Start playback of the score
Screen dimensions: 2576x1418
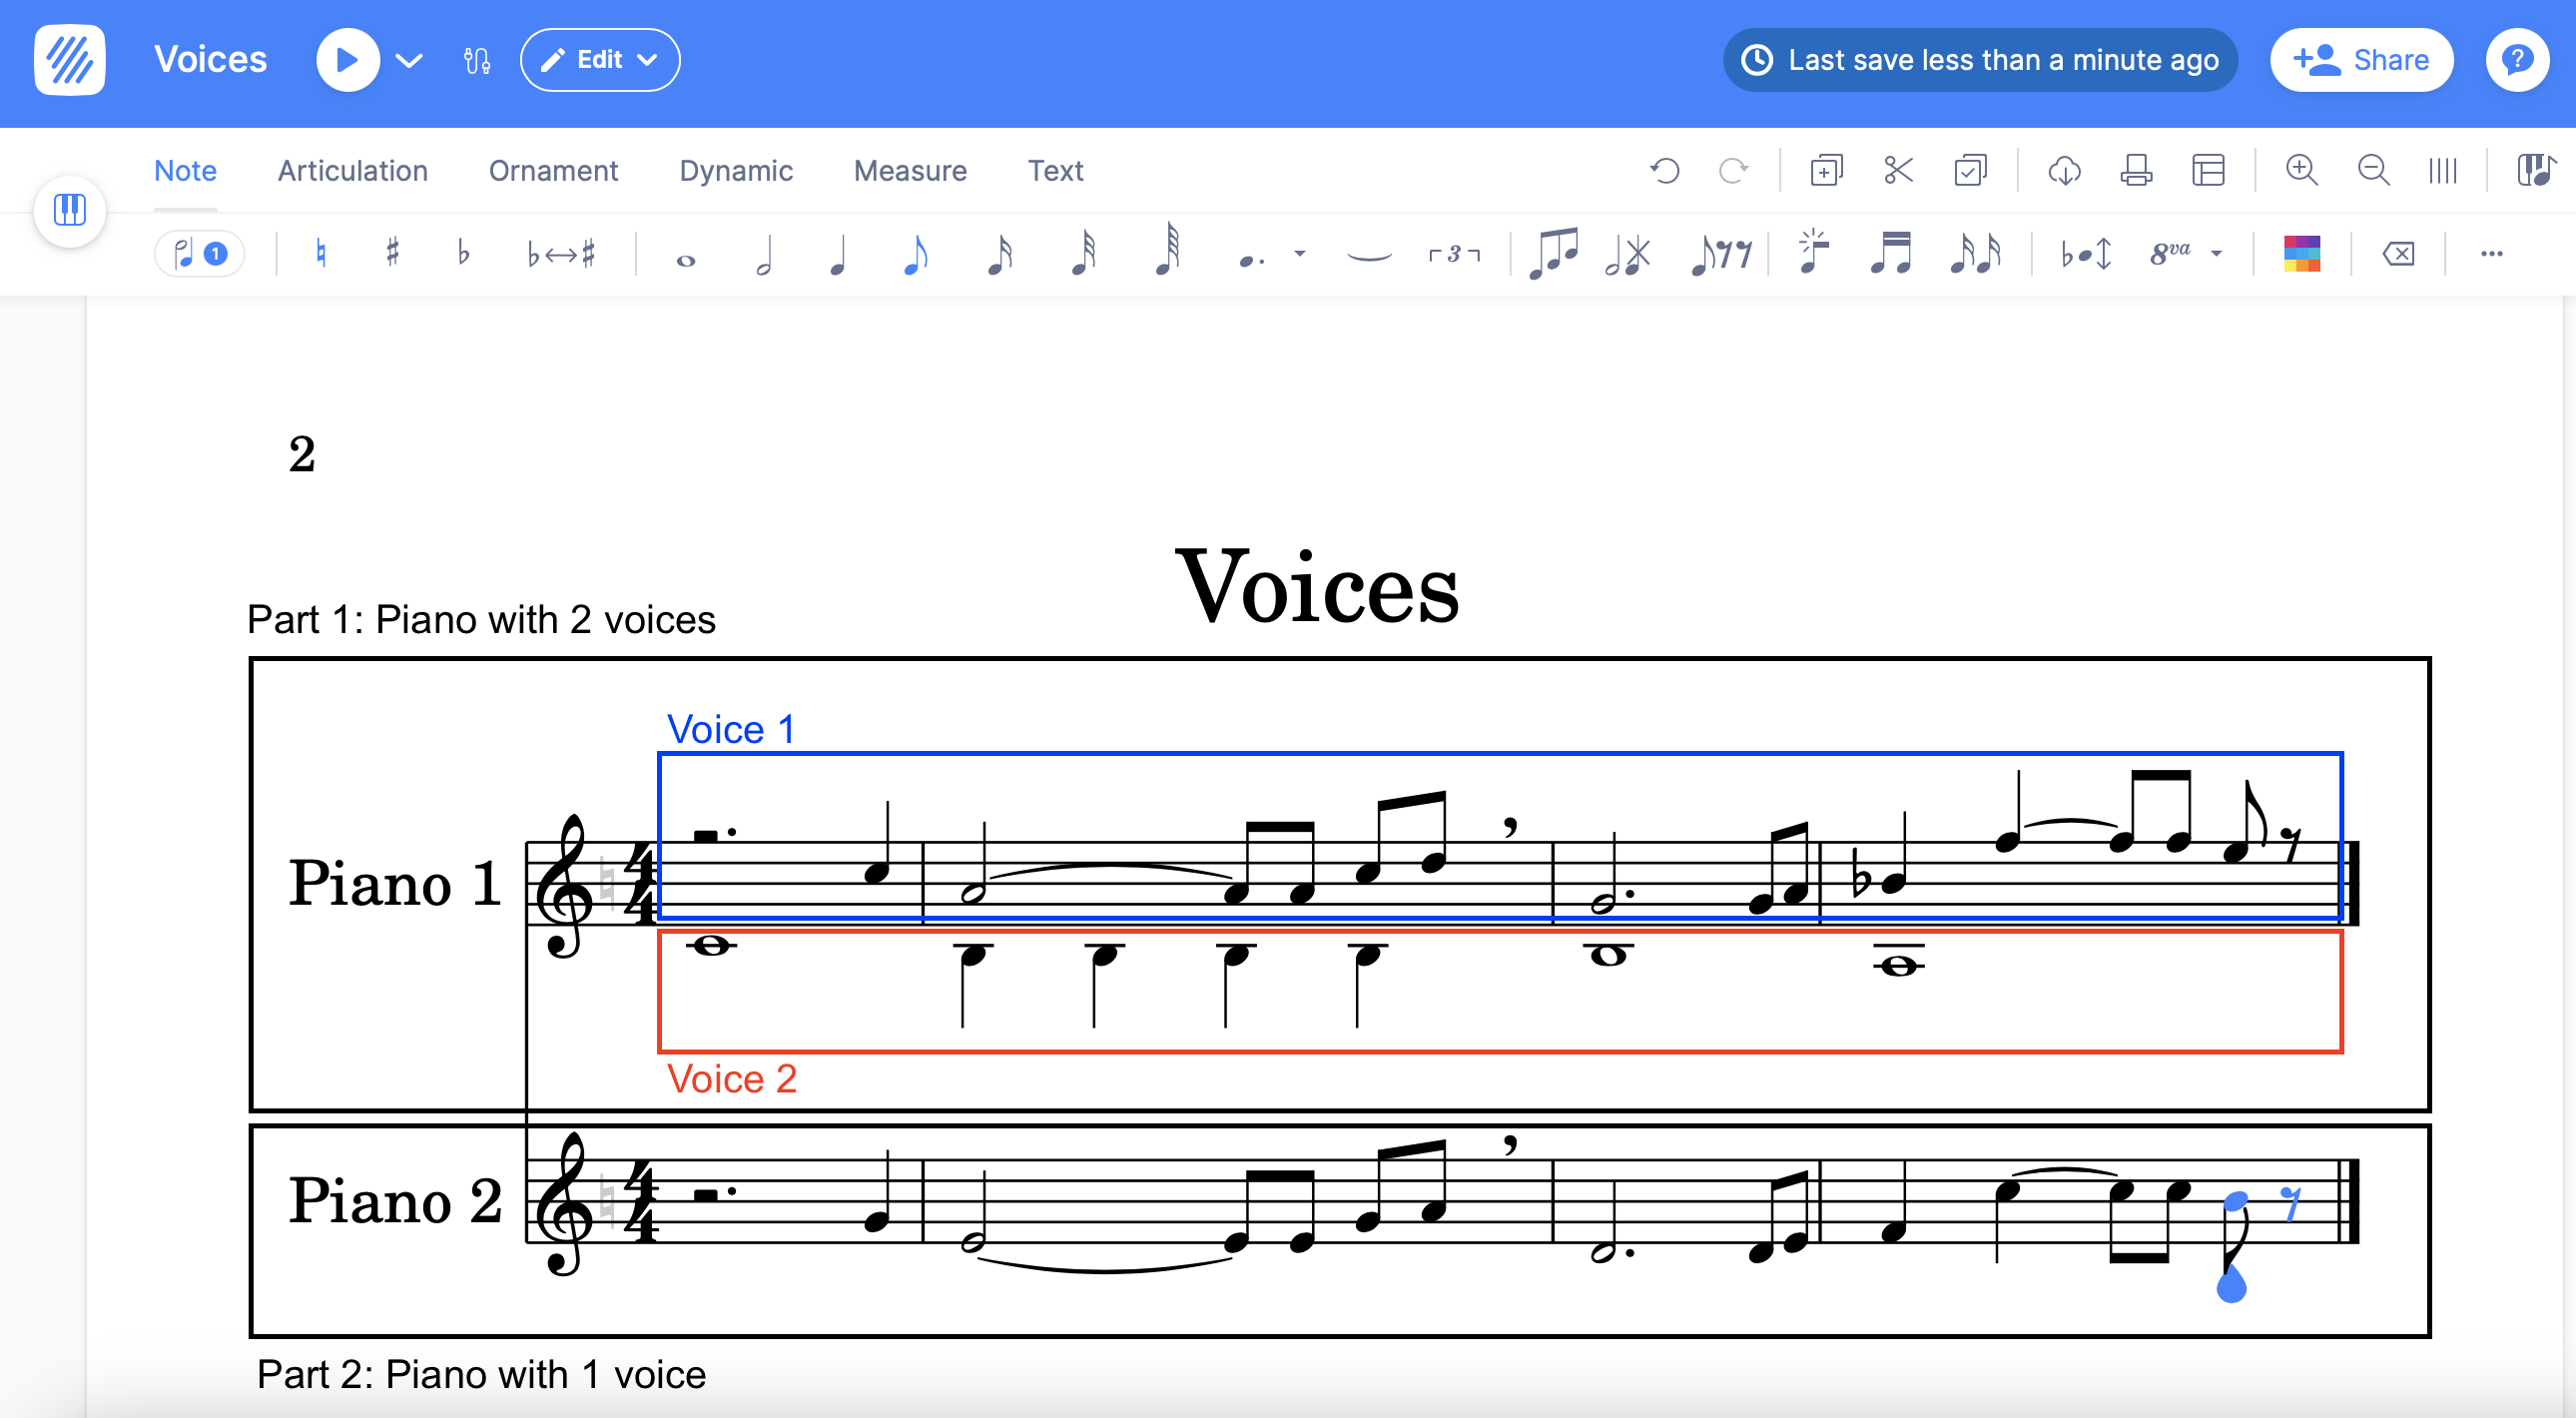pos(347,59)
